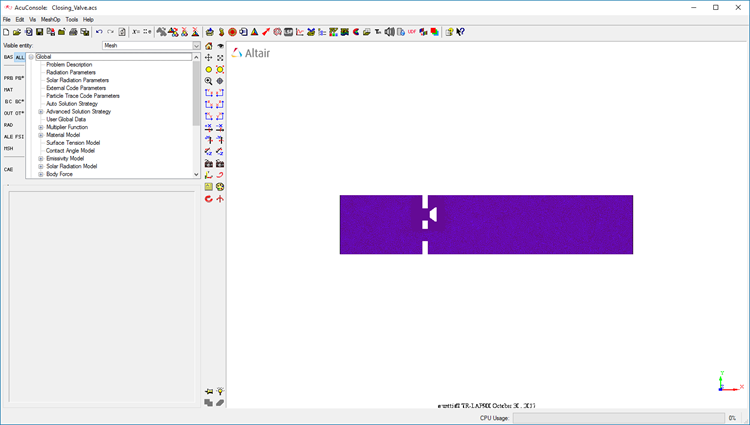Open the Vis menu
This screenshot has height=425, width=750.
[33, 20]
